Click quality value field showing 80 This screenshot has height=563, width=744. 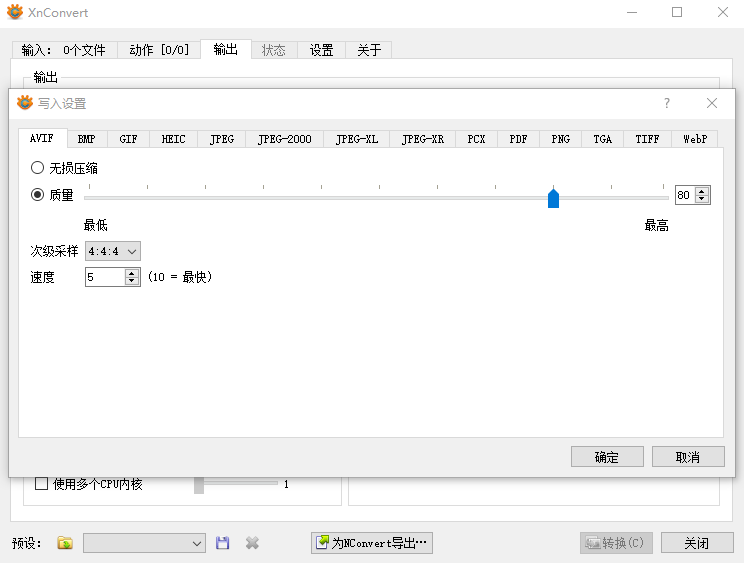pos(685,195)
